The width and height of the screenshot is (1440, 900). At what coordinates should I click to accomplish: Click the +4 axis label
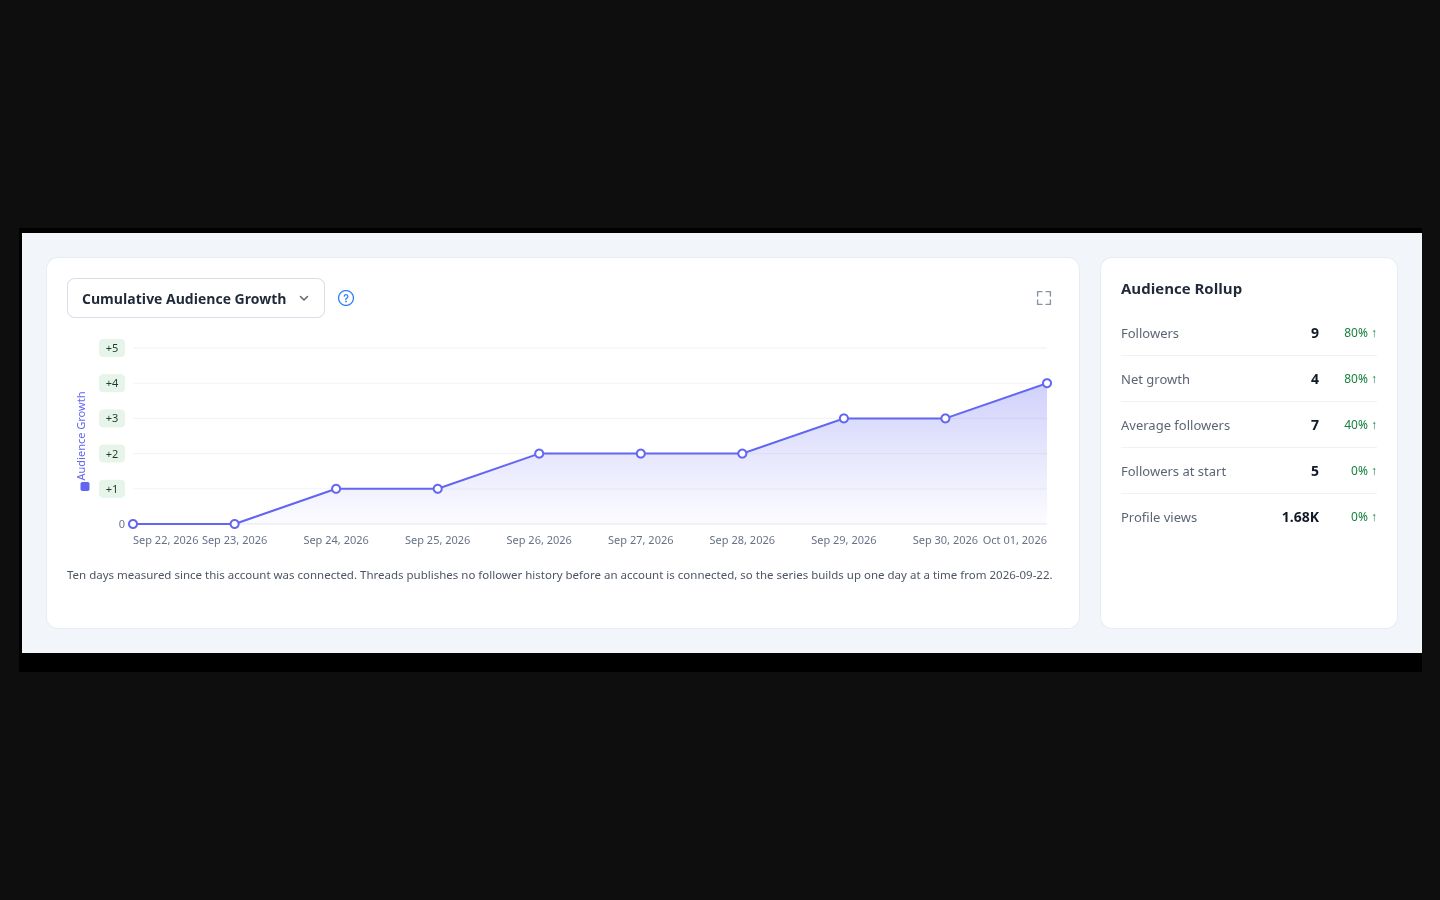(112, 383)
